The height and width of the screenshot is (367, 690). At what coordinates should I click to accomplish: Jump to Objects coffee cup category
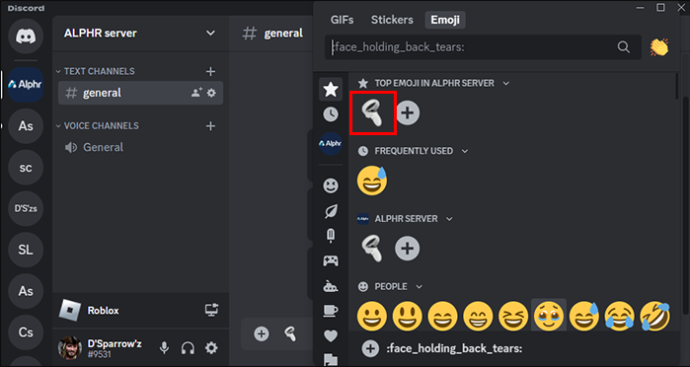point(330,311)
